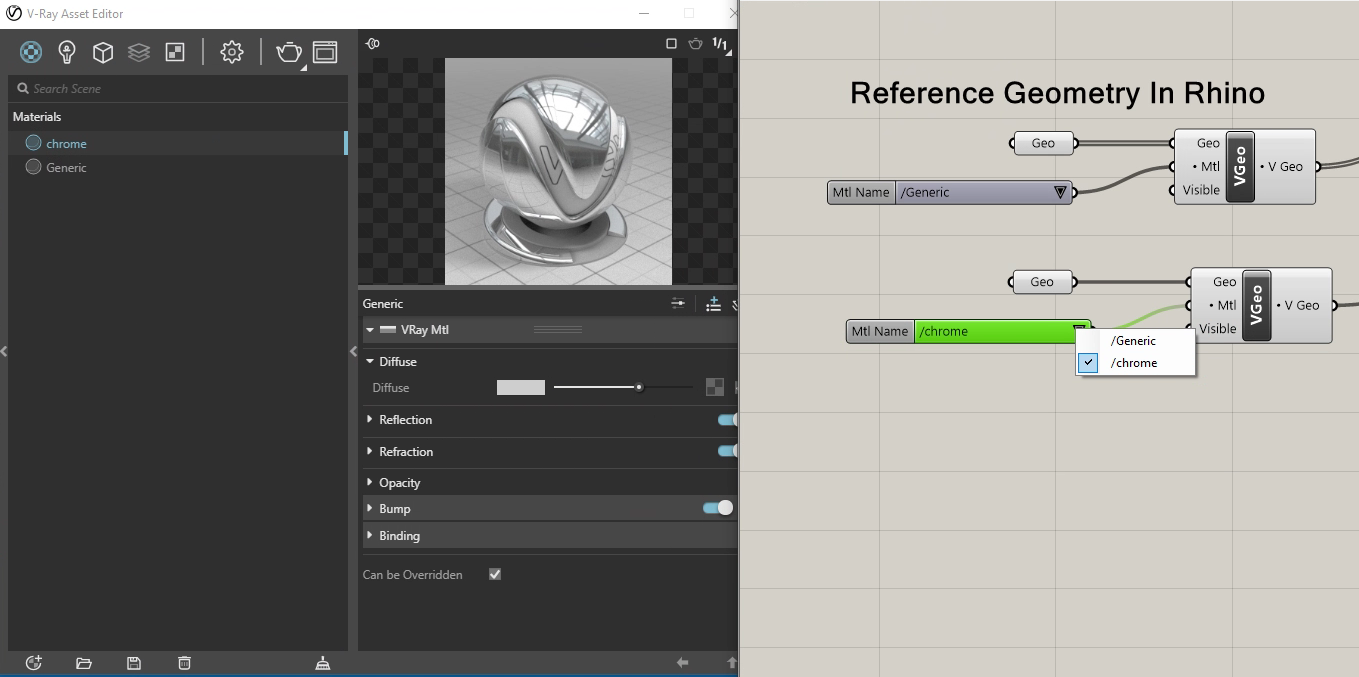This screenshot has width=1359, height=677.
Task: Uncheck the Can be Overridden checkbox
Action: click(x=494, y=574)
